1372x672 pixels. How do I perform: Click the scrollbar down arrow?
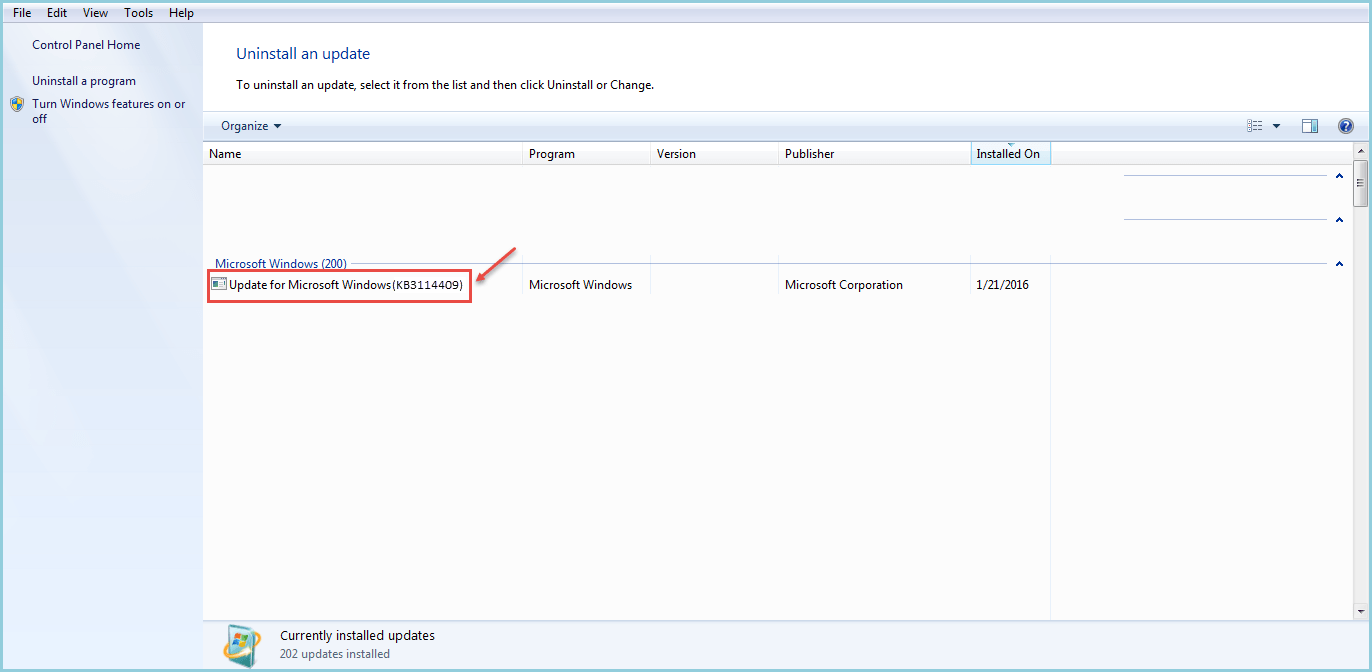click(x=1360, y=611)
